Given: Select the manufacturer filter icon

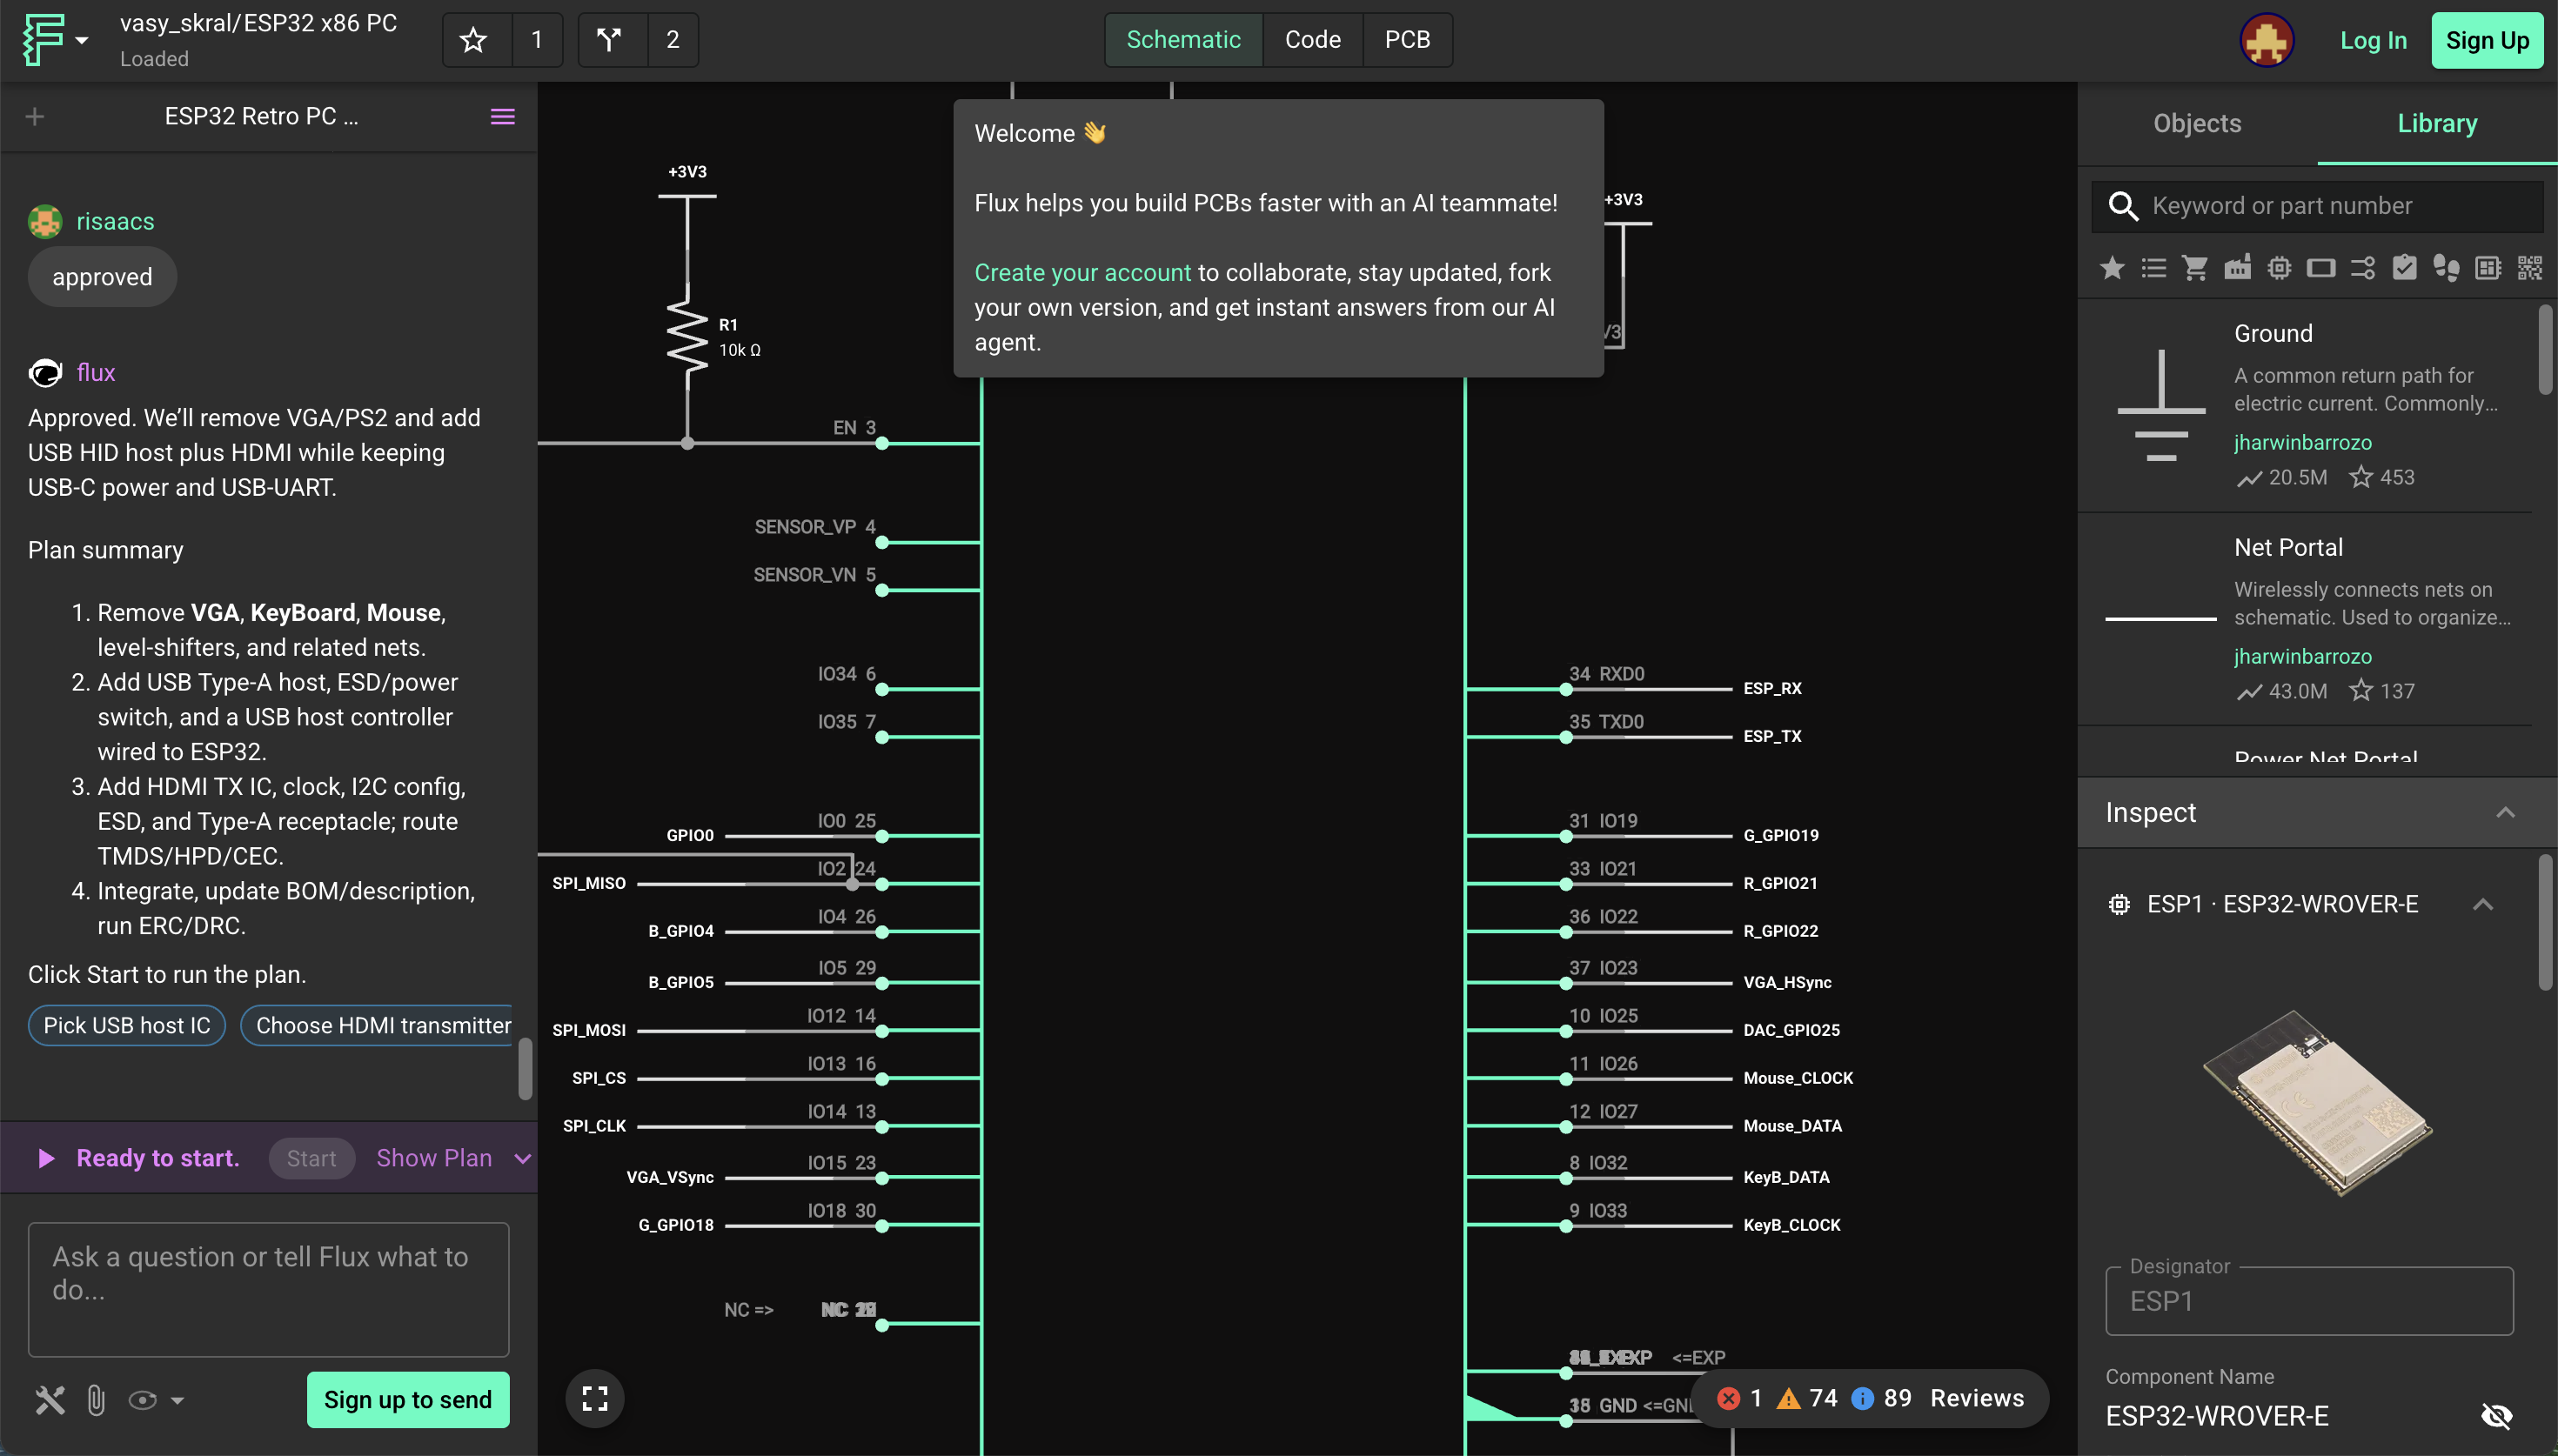Looking at the screenshot, I should pos(2238,267).
